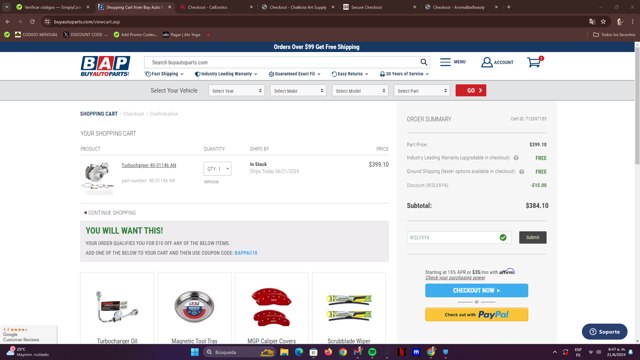This screenshot has width=640, height=360.
Task: Click the Scrubblade Wiper image
Action: (349, 307)
